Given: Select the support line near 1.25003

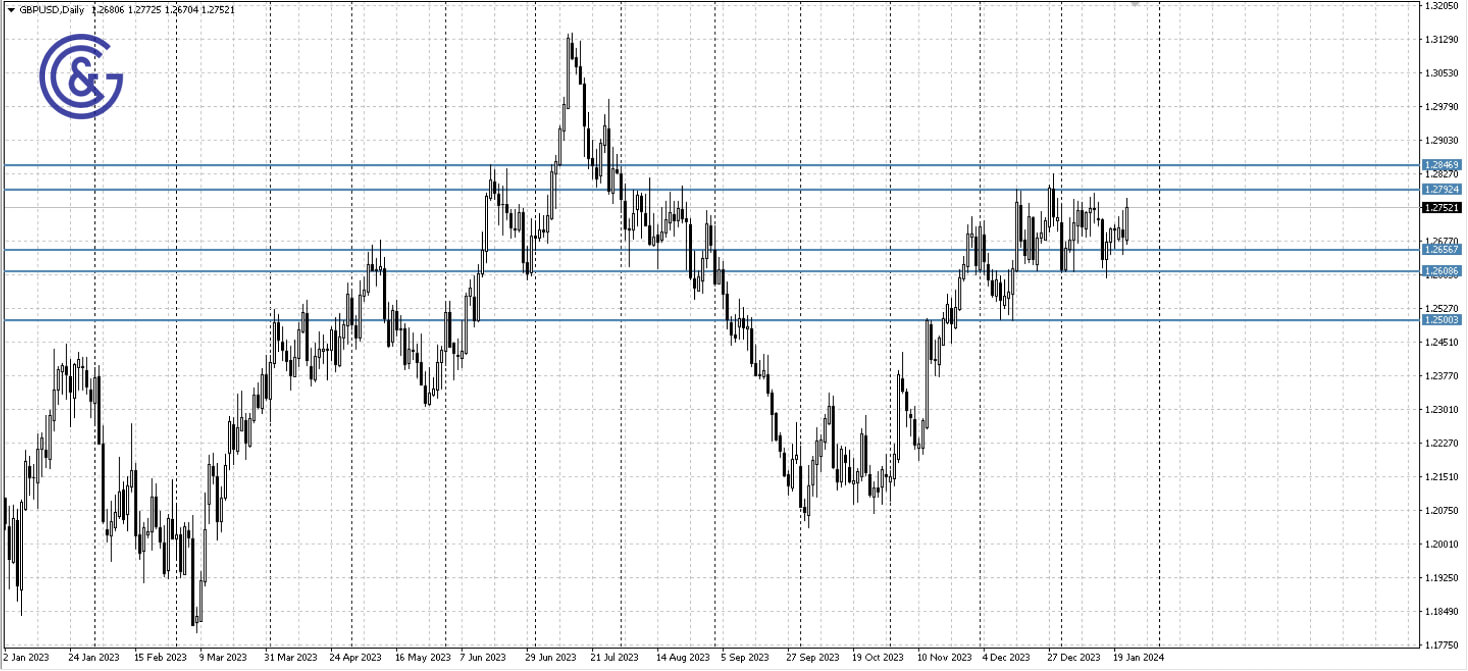Looking at the screenshot, I should click(x=600, y=319).
